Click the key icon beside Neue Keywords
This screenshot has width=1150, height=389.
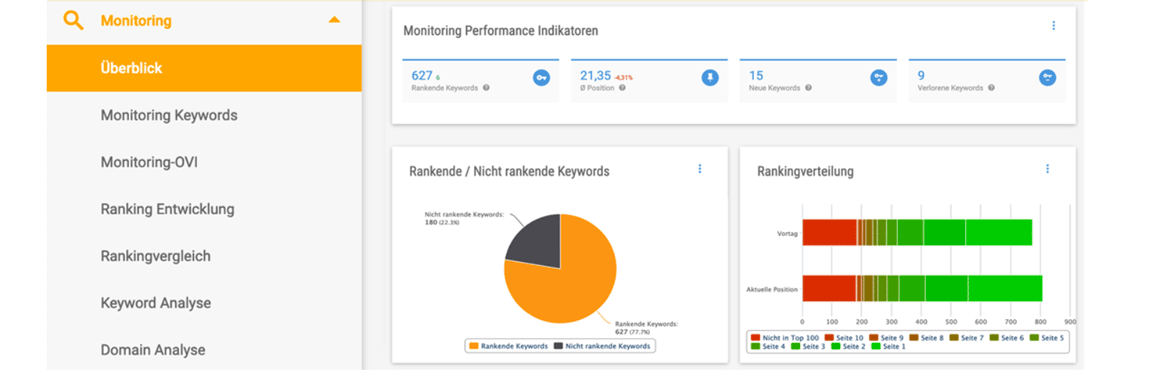tap(879, 77)
